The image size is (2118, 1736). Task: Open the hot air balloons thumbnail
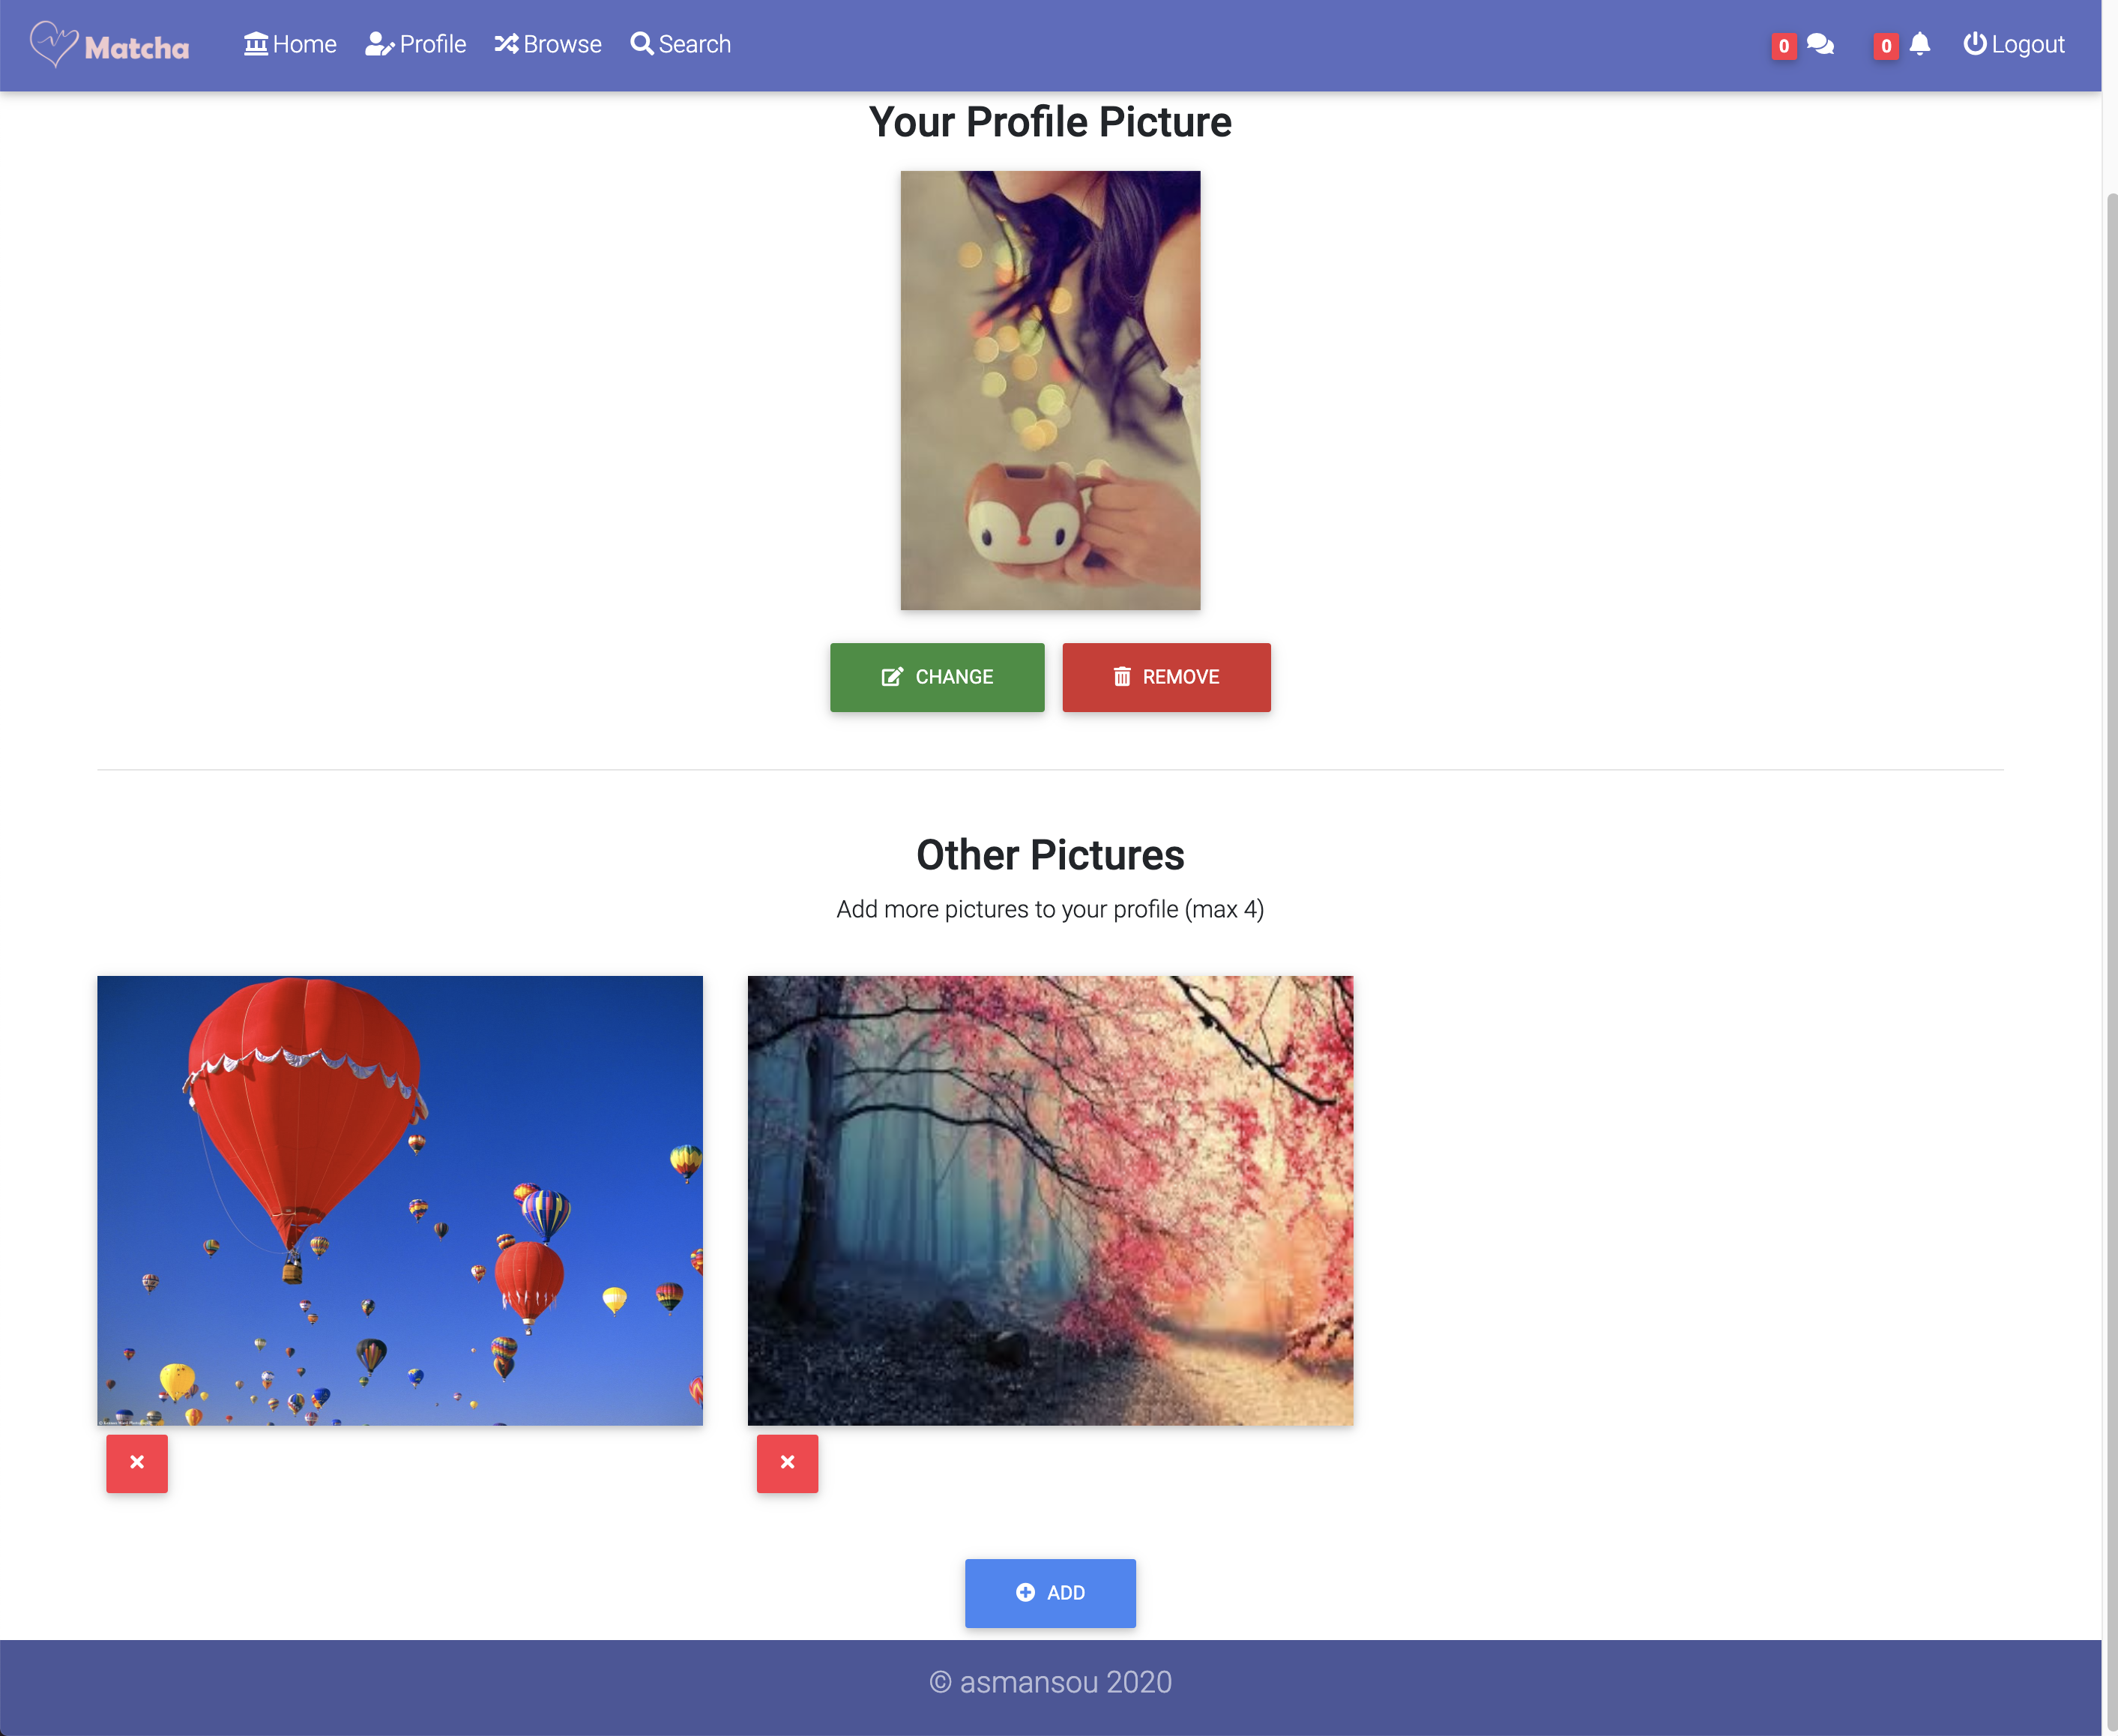pos(400,1200)
